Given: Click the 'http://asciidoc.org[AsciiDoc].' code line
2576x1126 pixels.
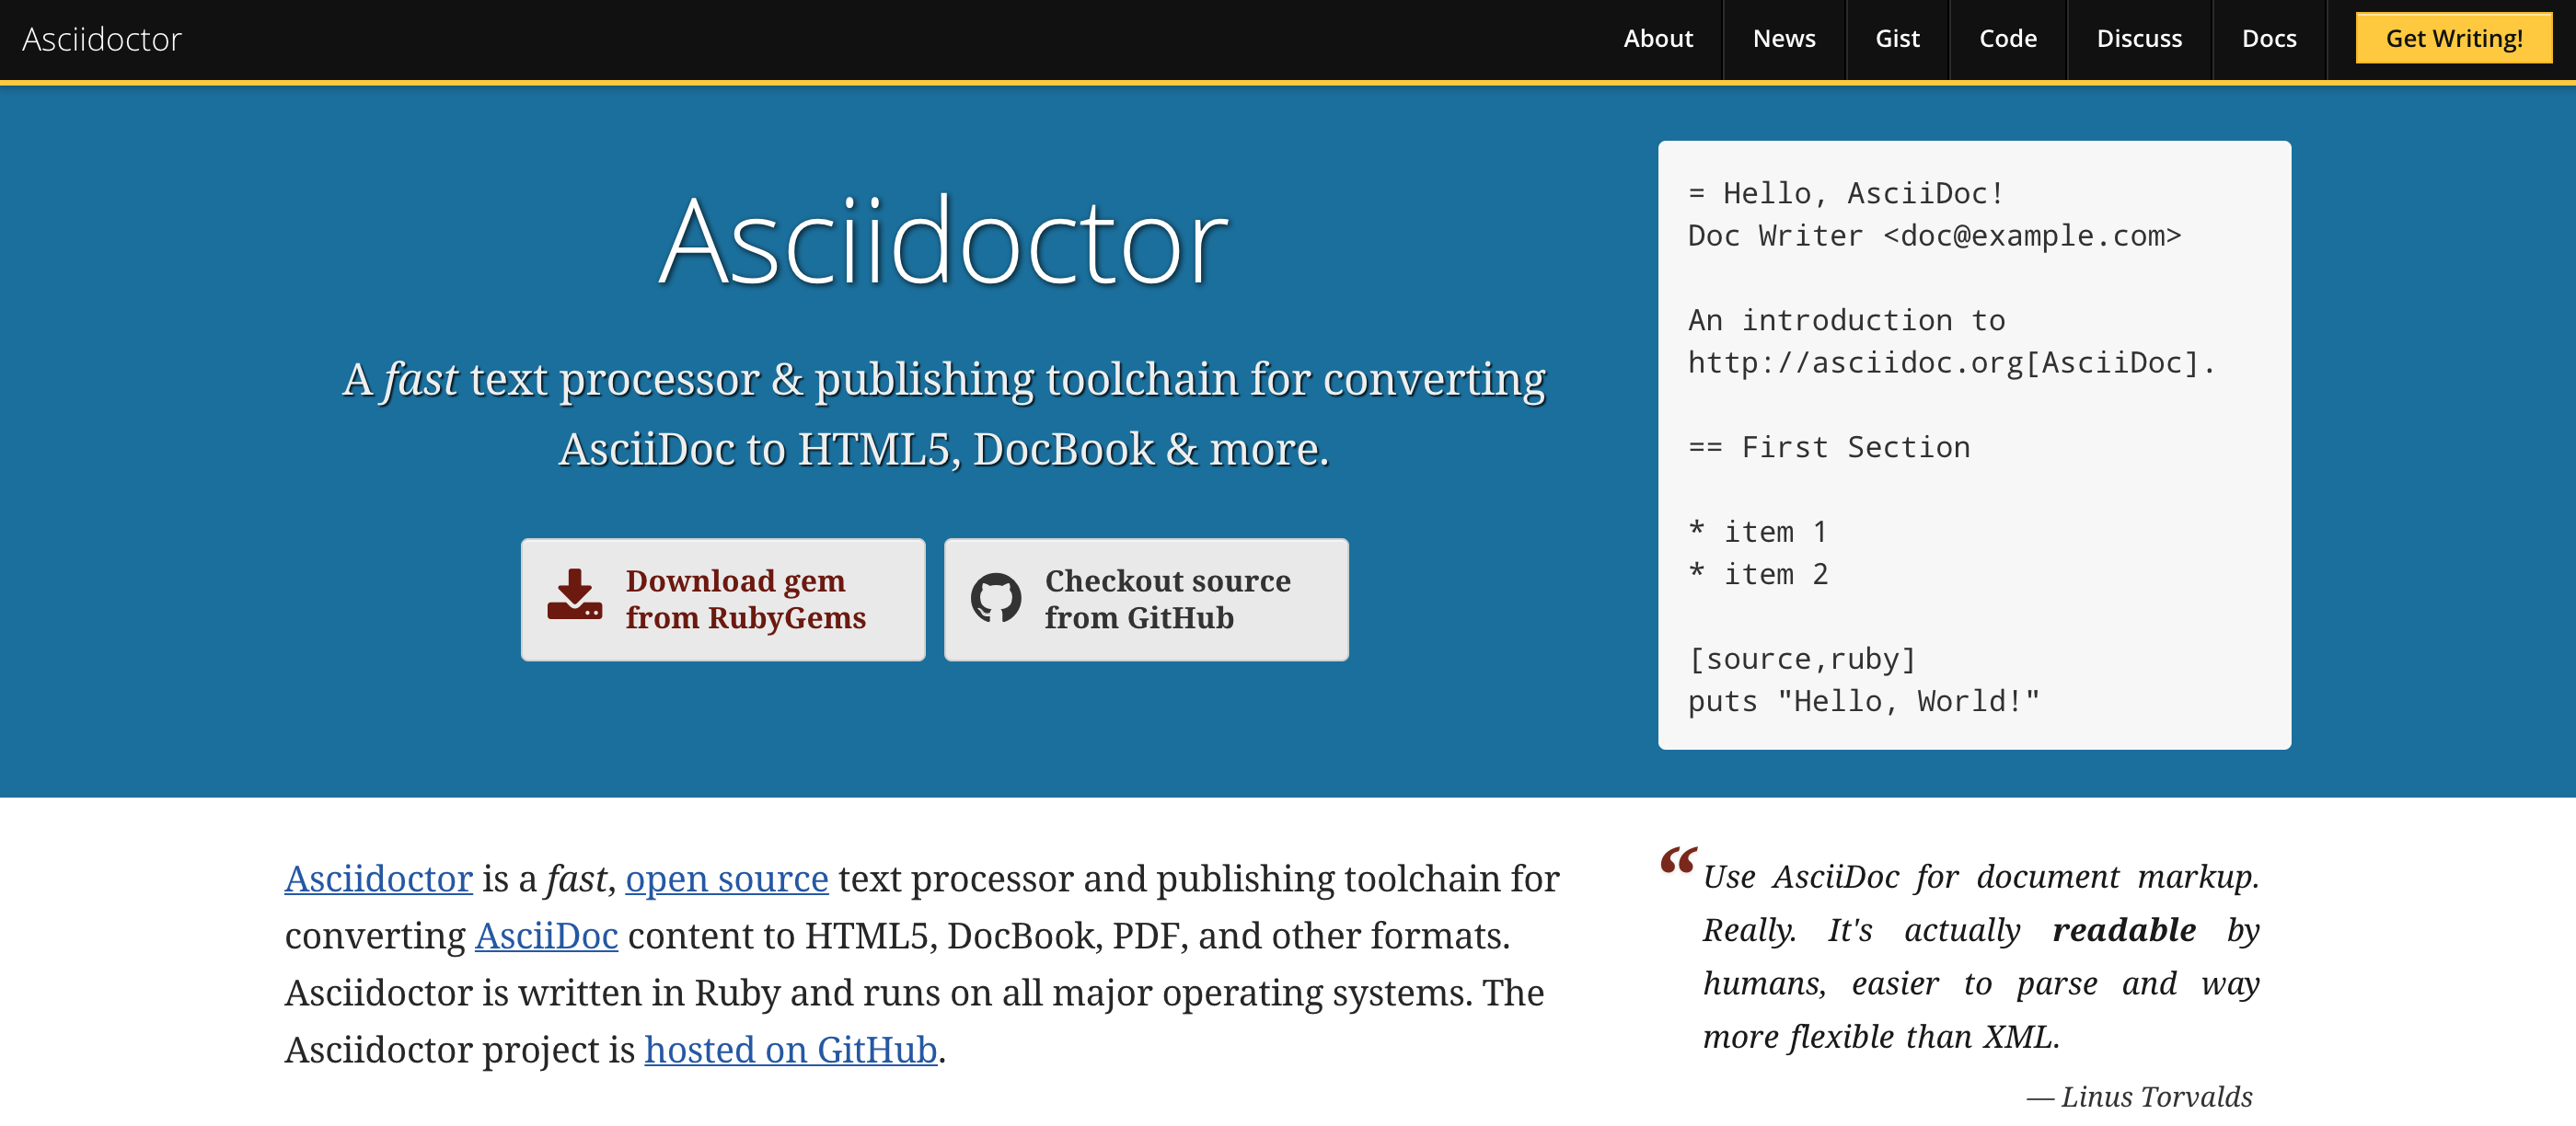Looking at the screenshot, I should [1952, 363].
